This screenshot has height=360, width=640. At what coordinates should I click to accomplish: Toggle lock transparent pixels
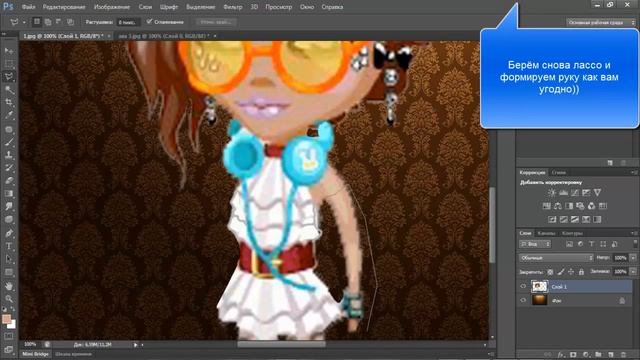[550, 272]
